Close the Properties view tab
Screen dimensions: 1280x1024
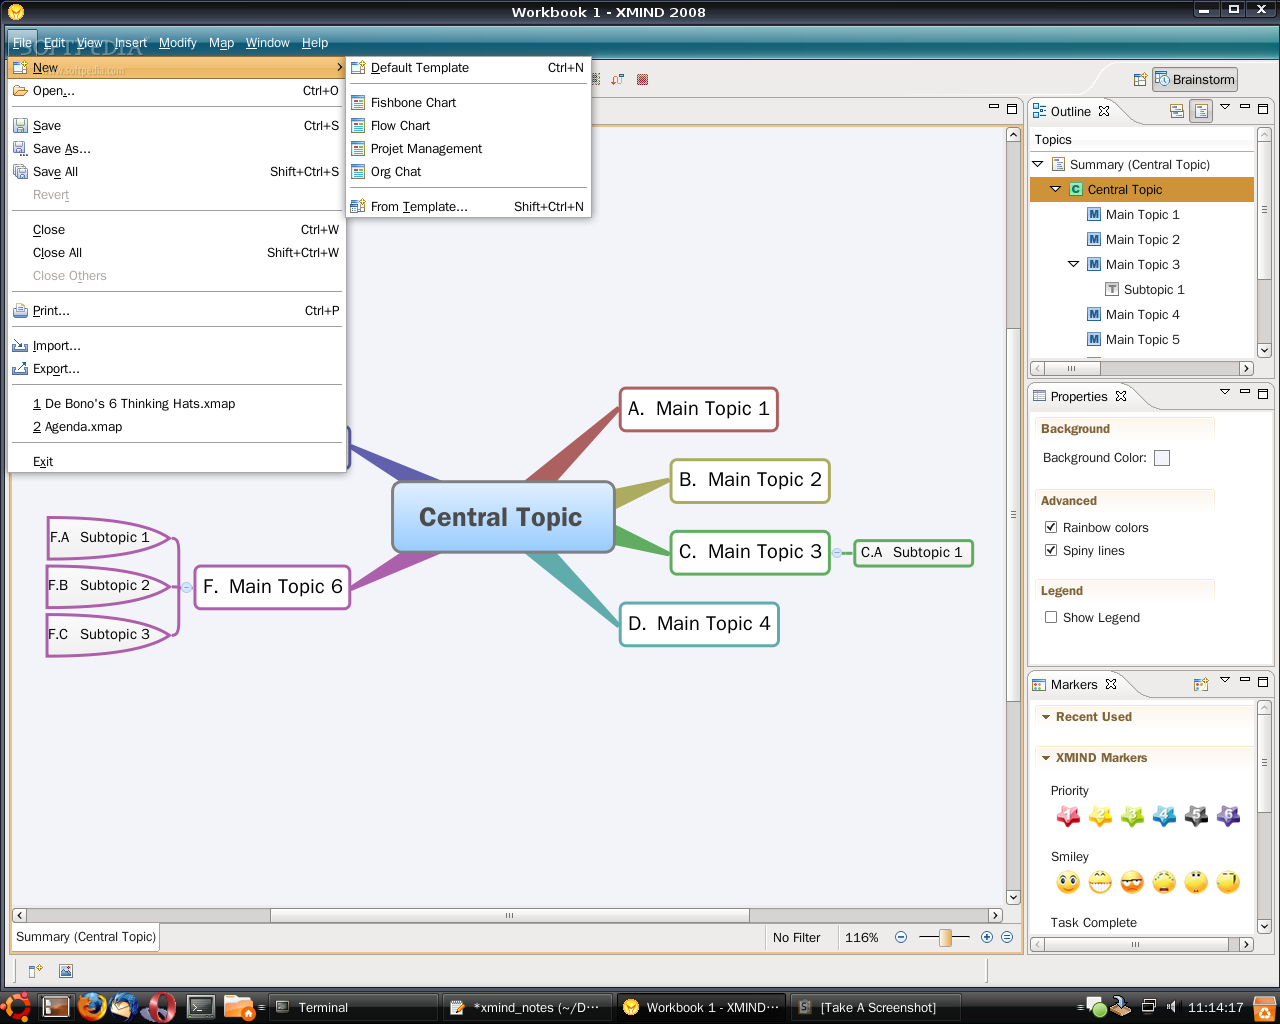[1121, 396]
